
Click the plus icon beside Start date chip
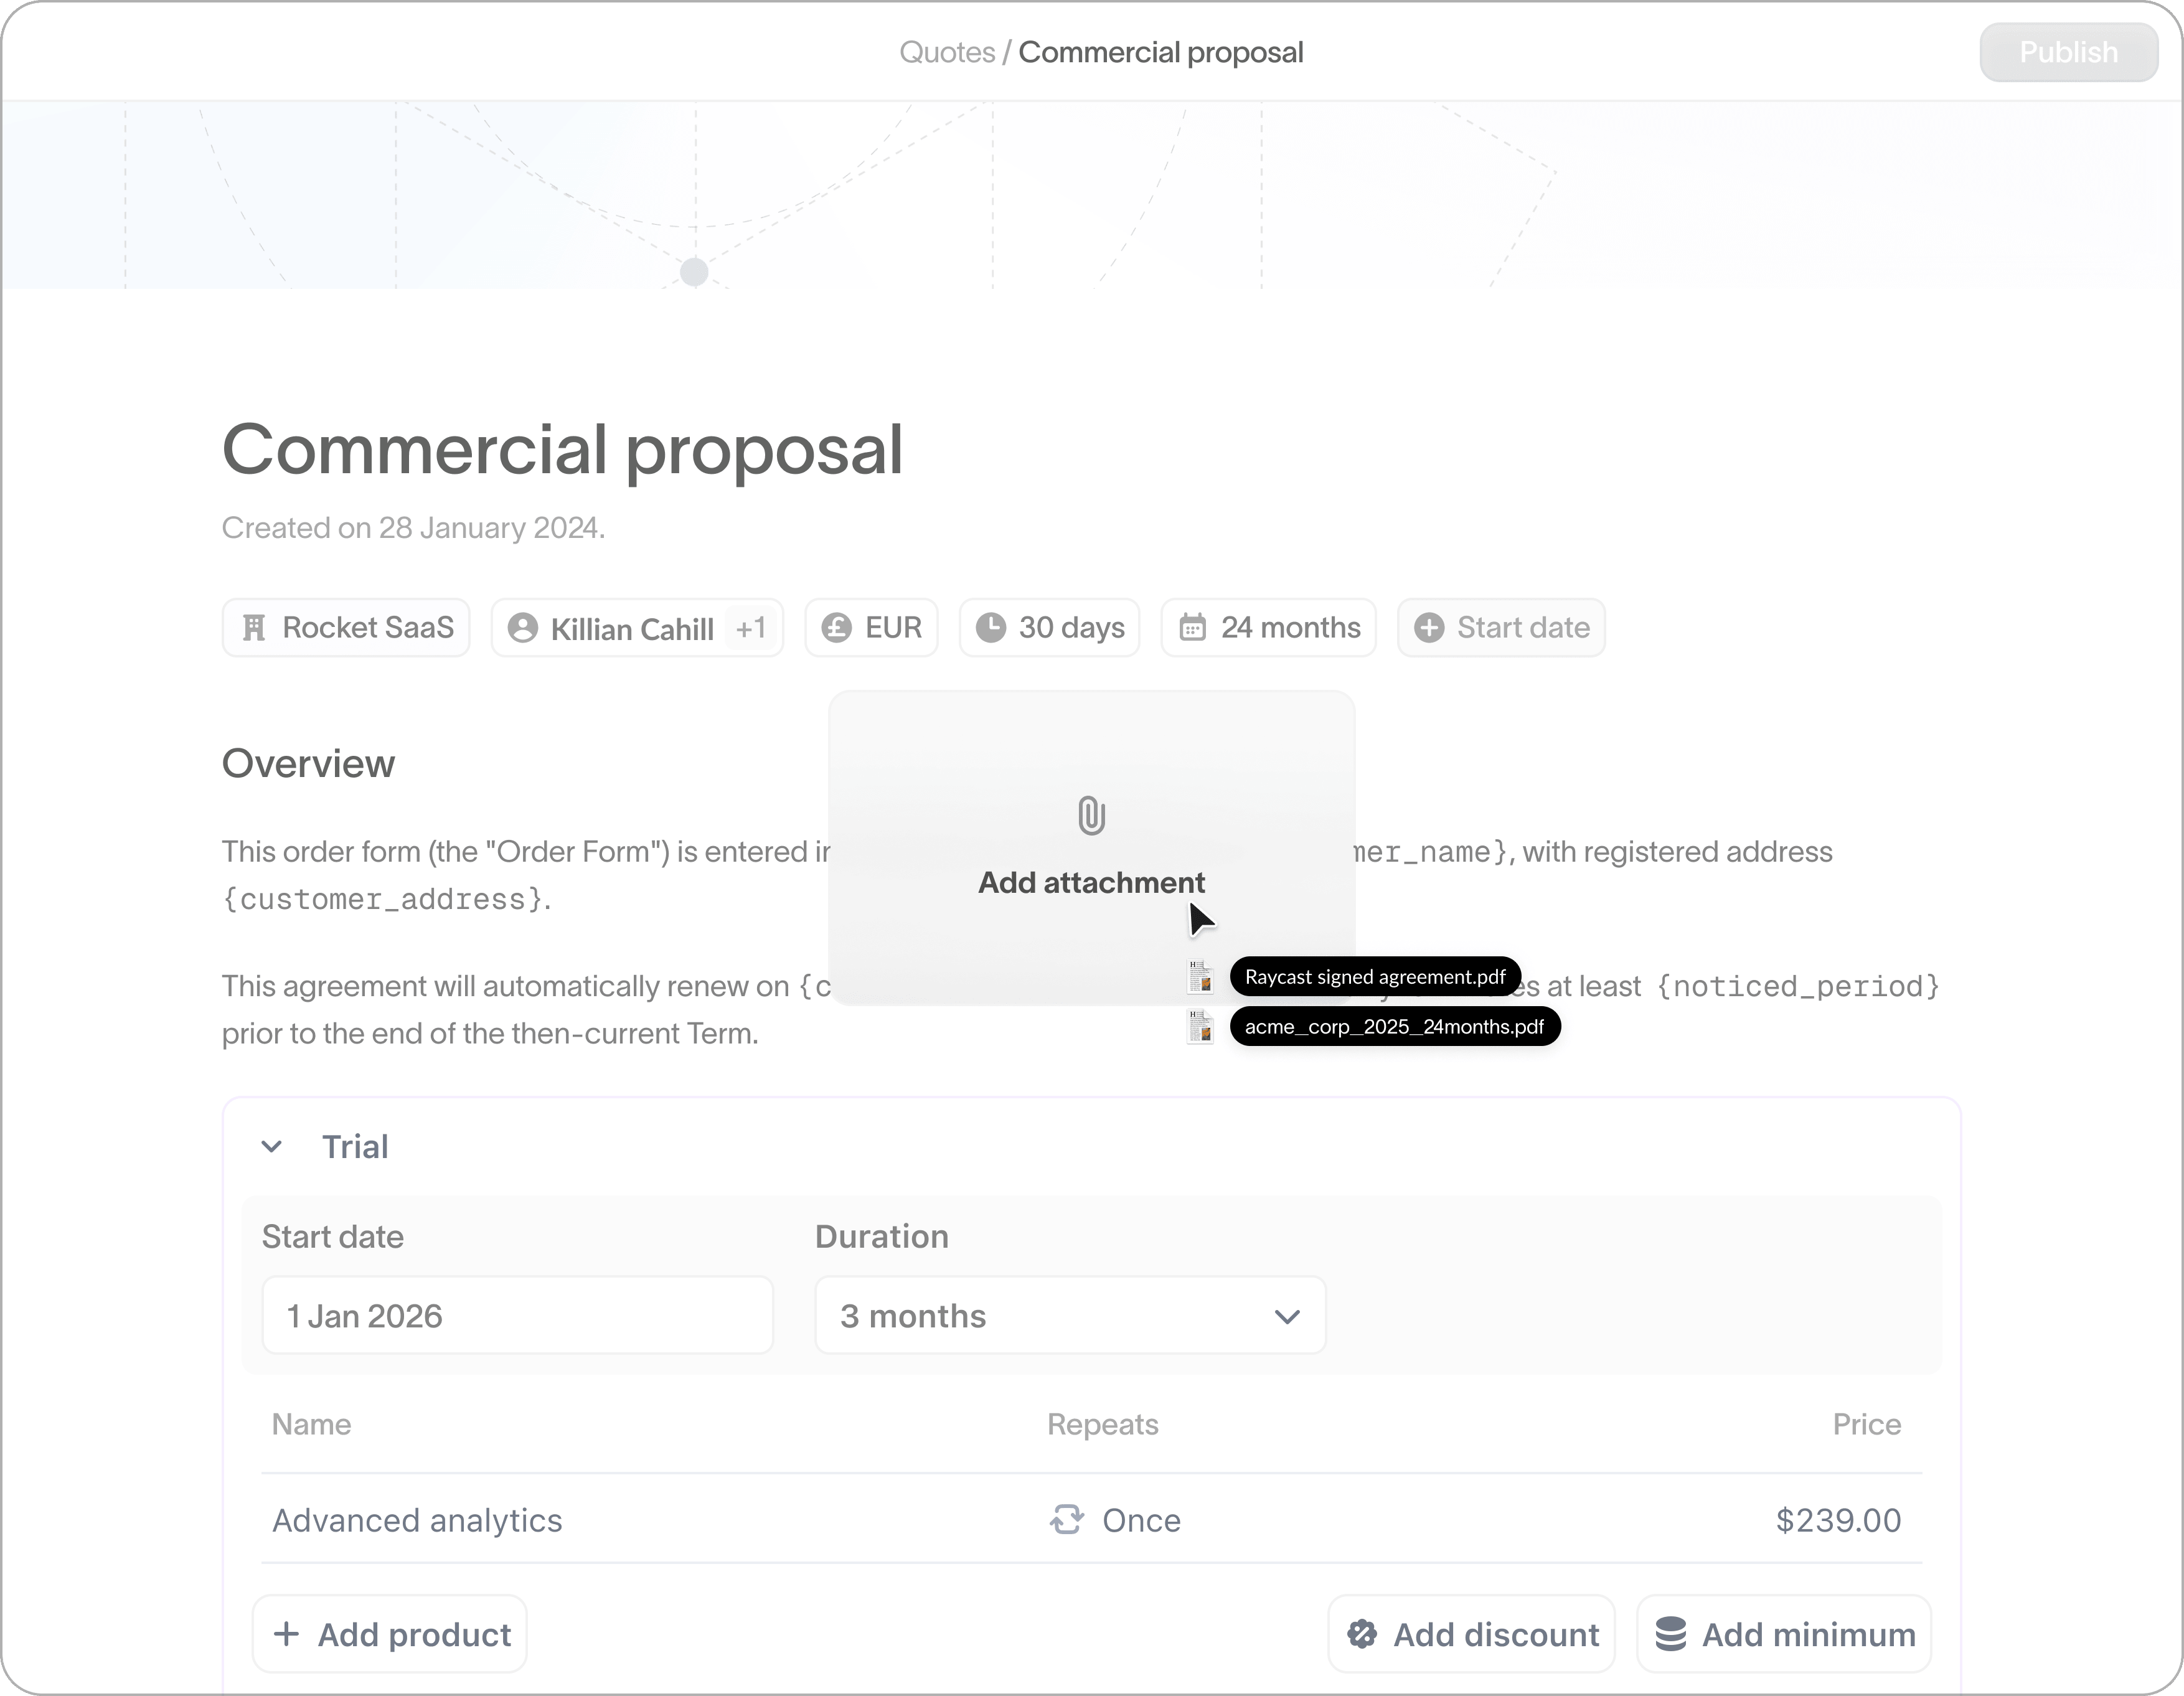[1429, 628]
